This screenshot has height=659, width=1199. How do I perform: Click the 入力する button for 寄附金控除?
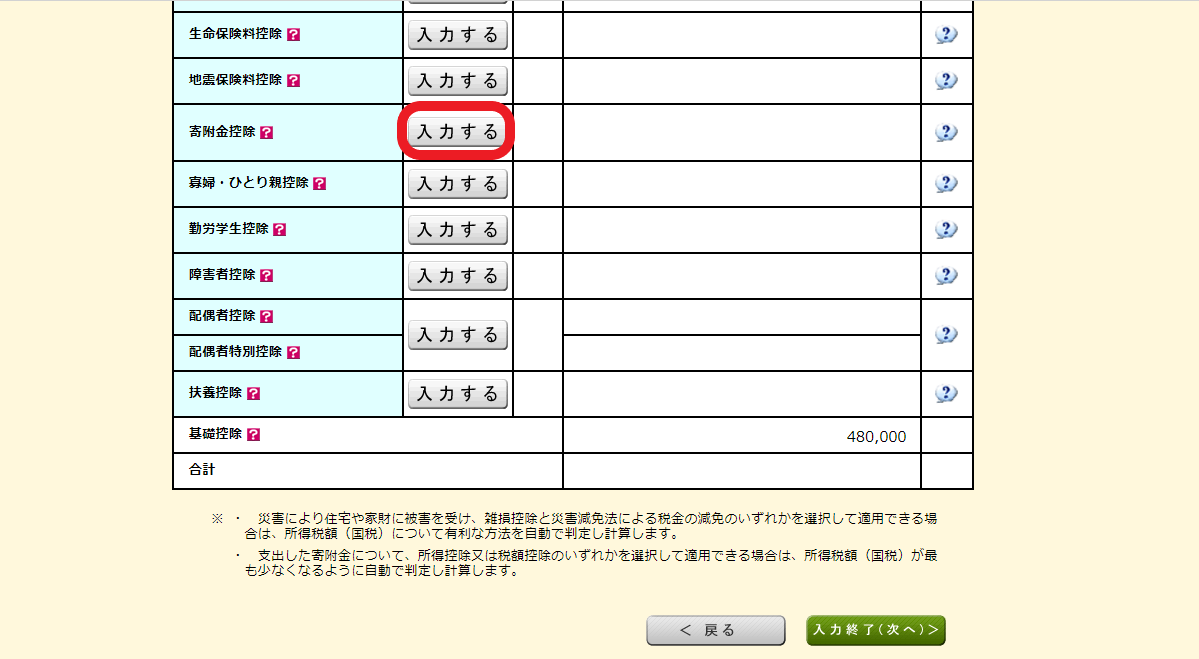(x=457, y=132)
